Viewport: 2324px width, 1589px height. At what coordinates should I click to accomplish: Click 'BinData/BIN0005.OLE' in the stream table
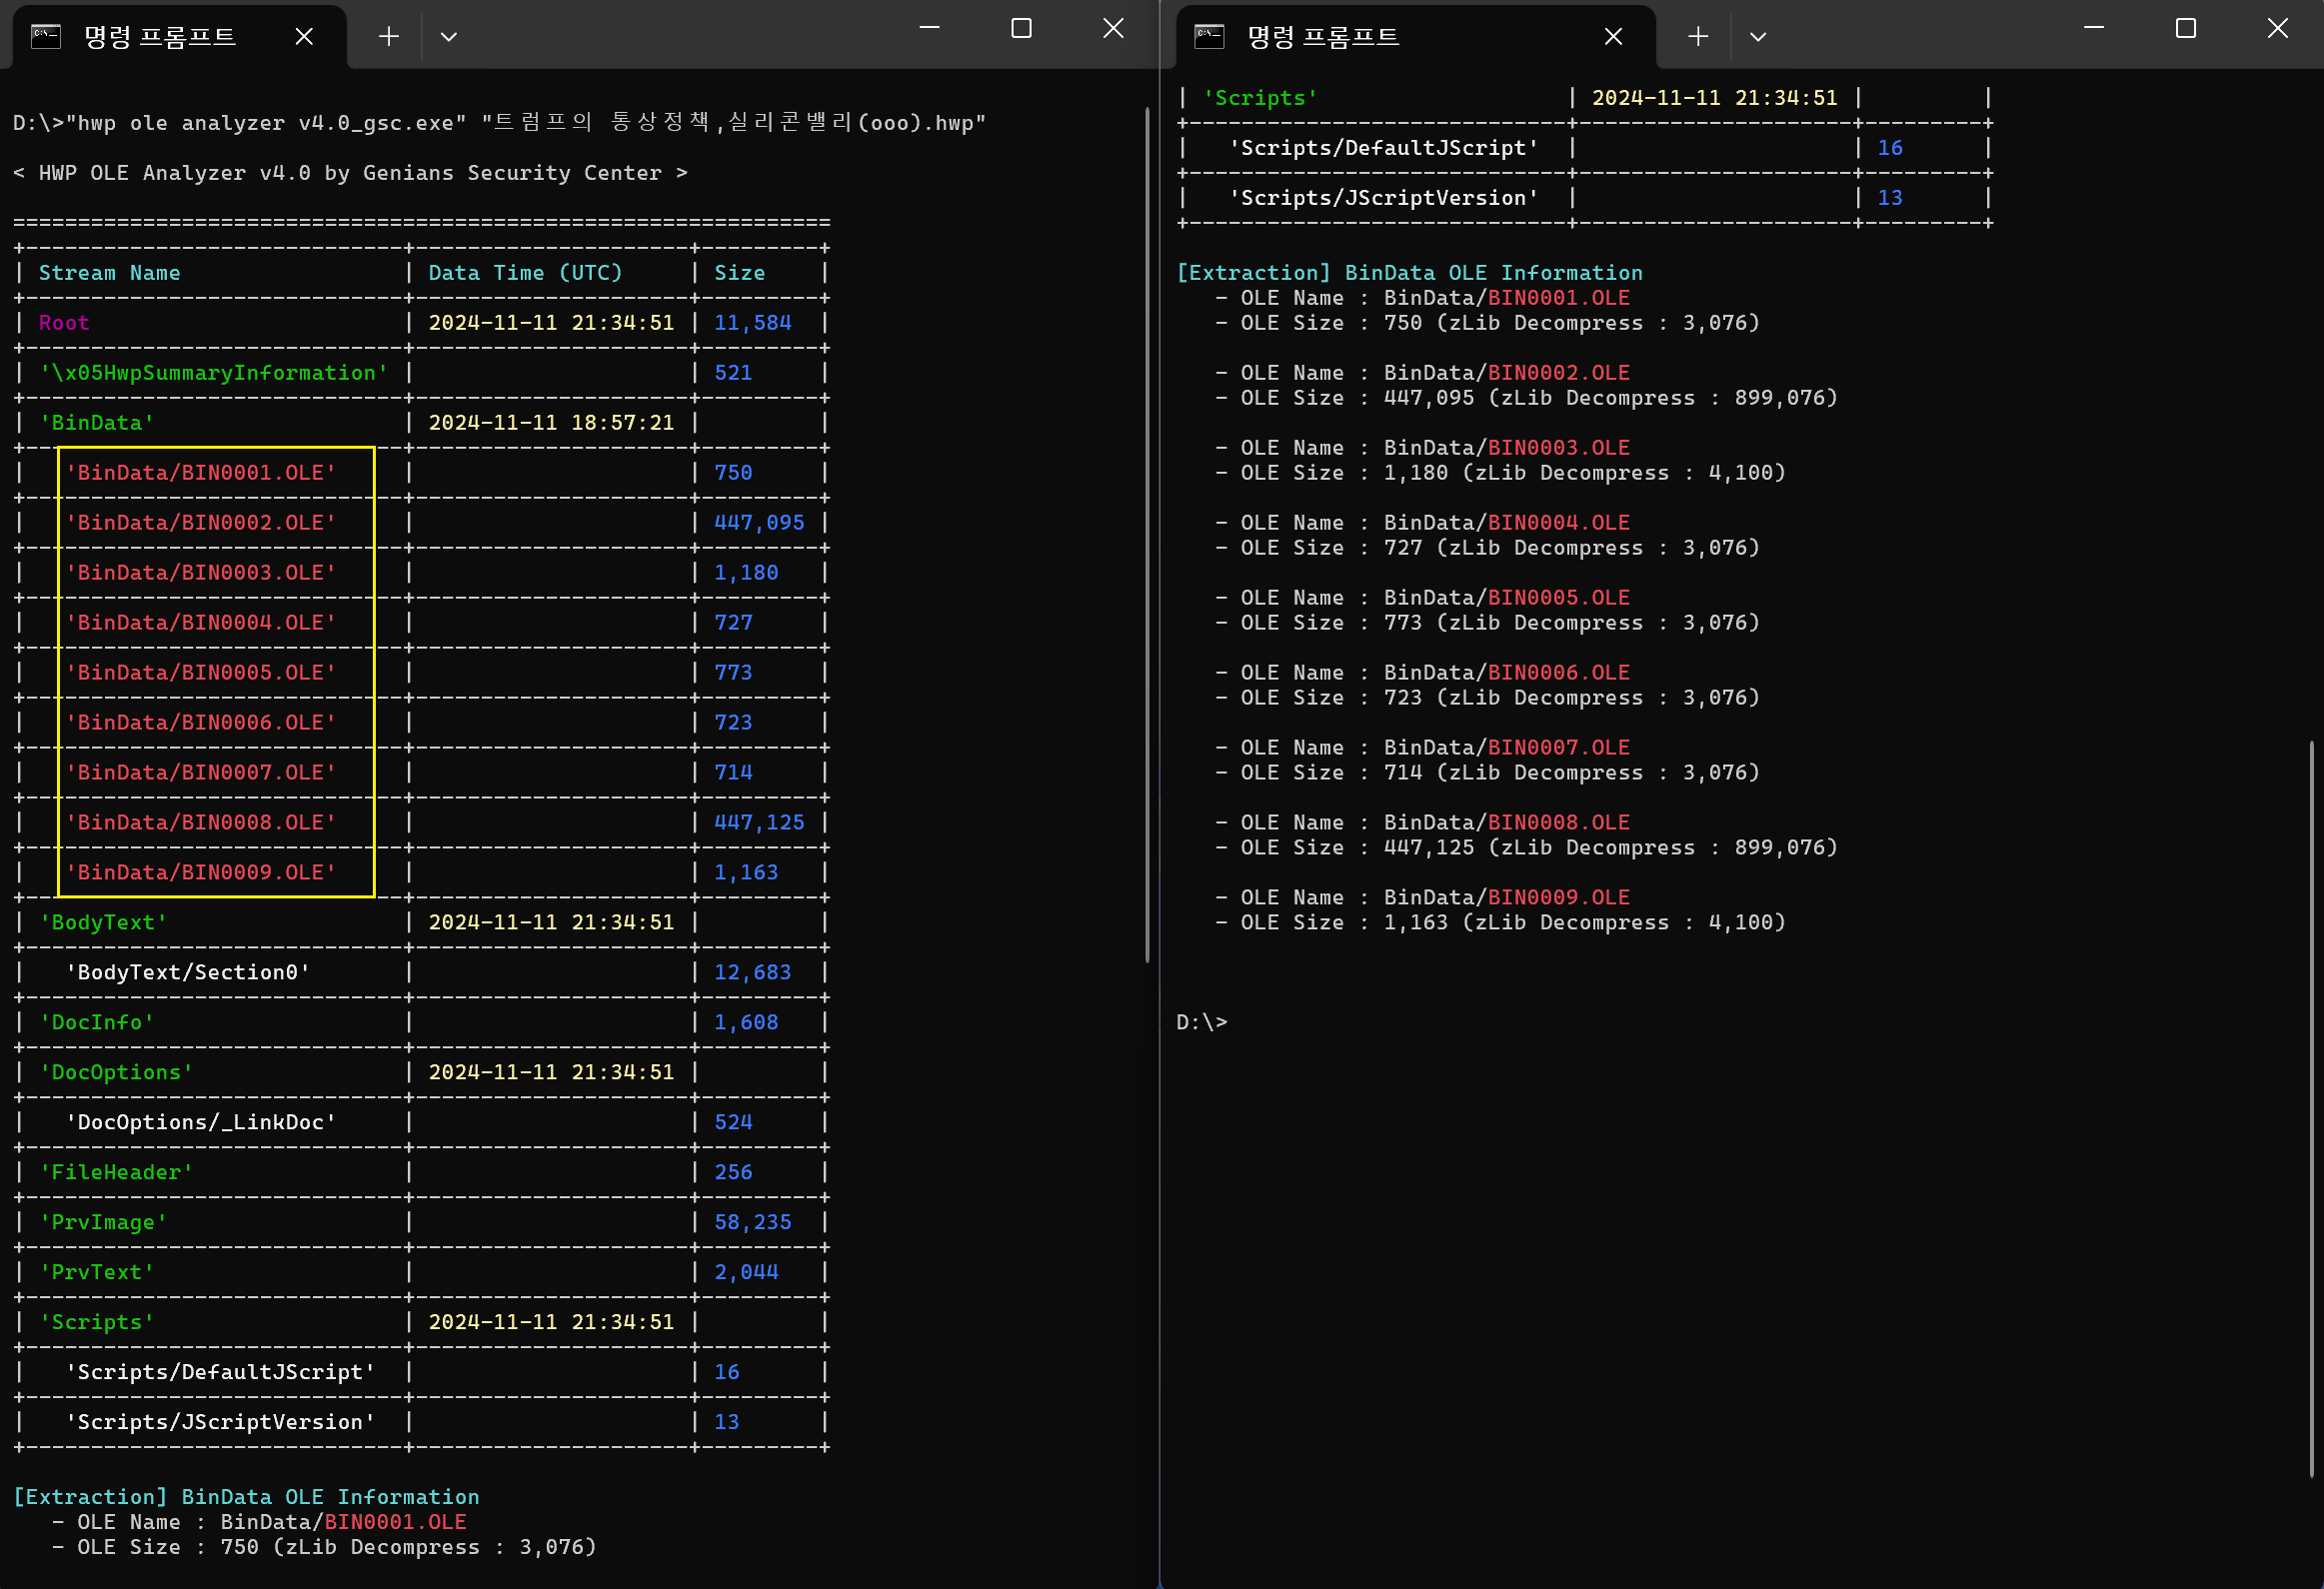[200, 673]
